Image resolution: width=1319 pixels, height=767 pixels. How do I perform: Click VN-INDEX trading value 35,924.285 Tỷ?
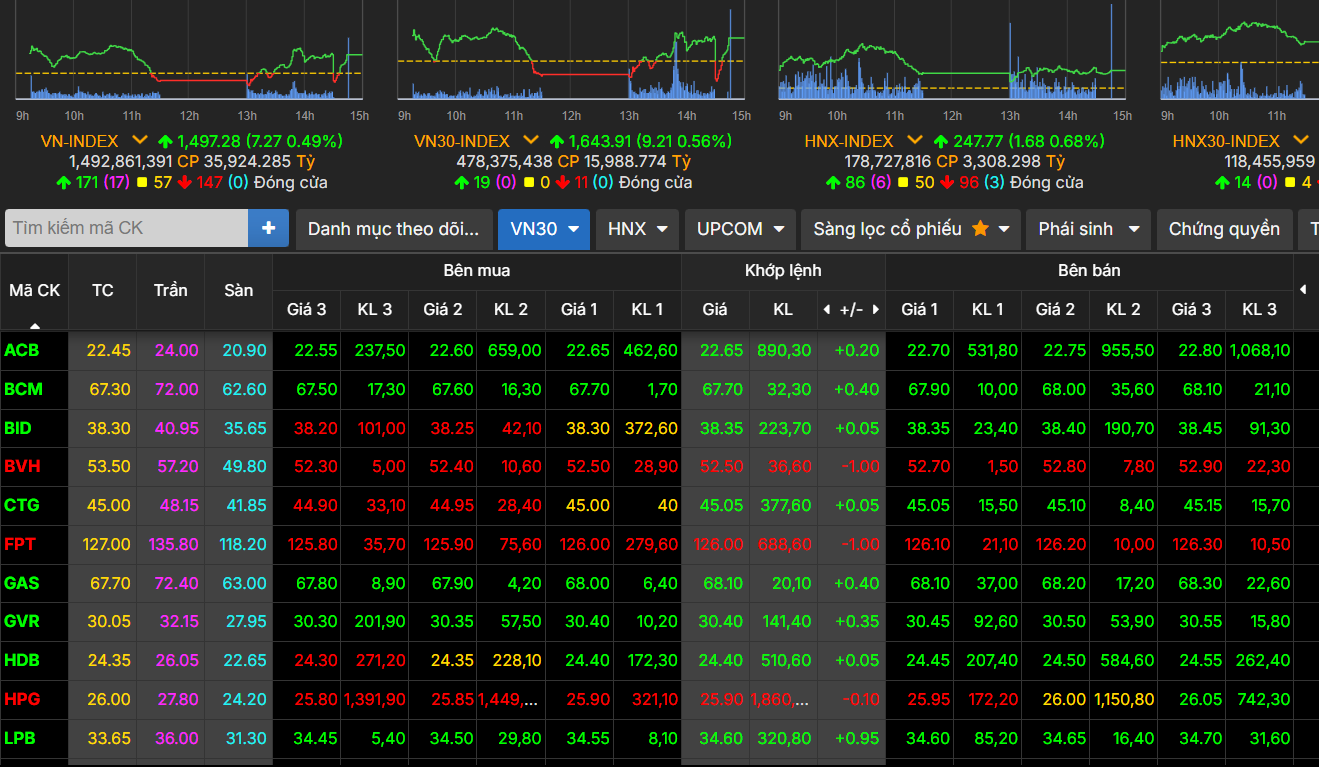pos(260,161)
